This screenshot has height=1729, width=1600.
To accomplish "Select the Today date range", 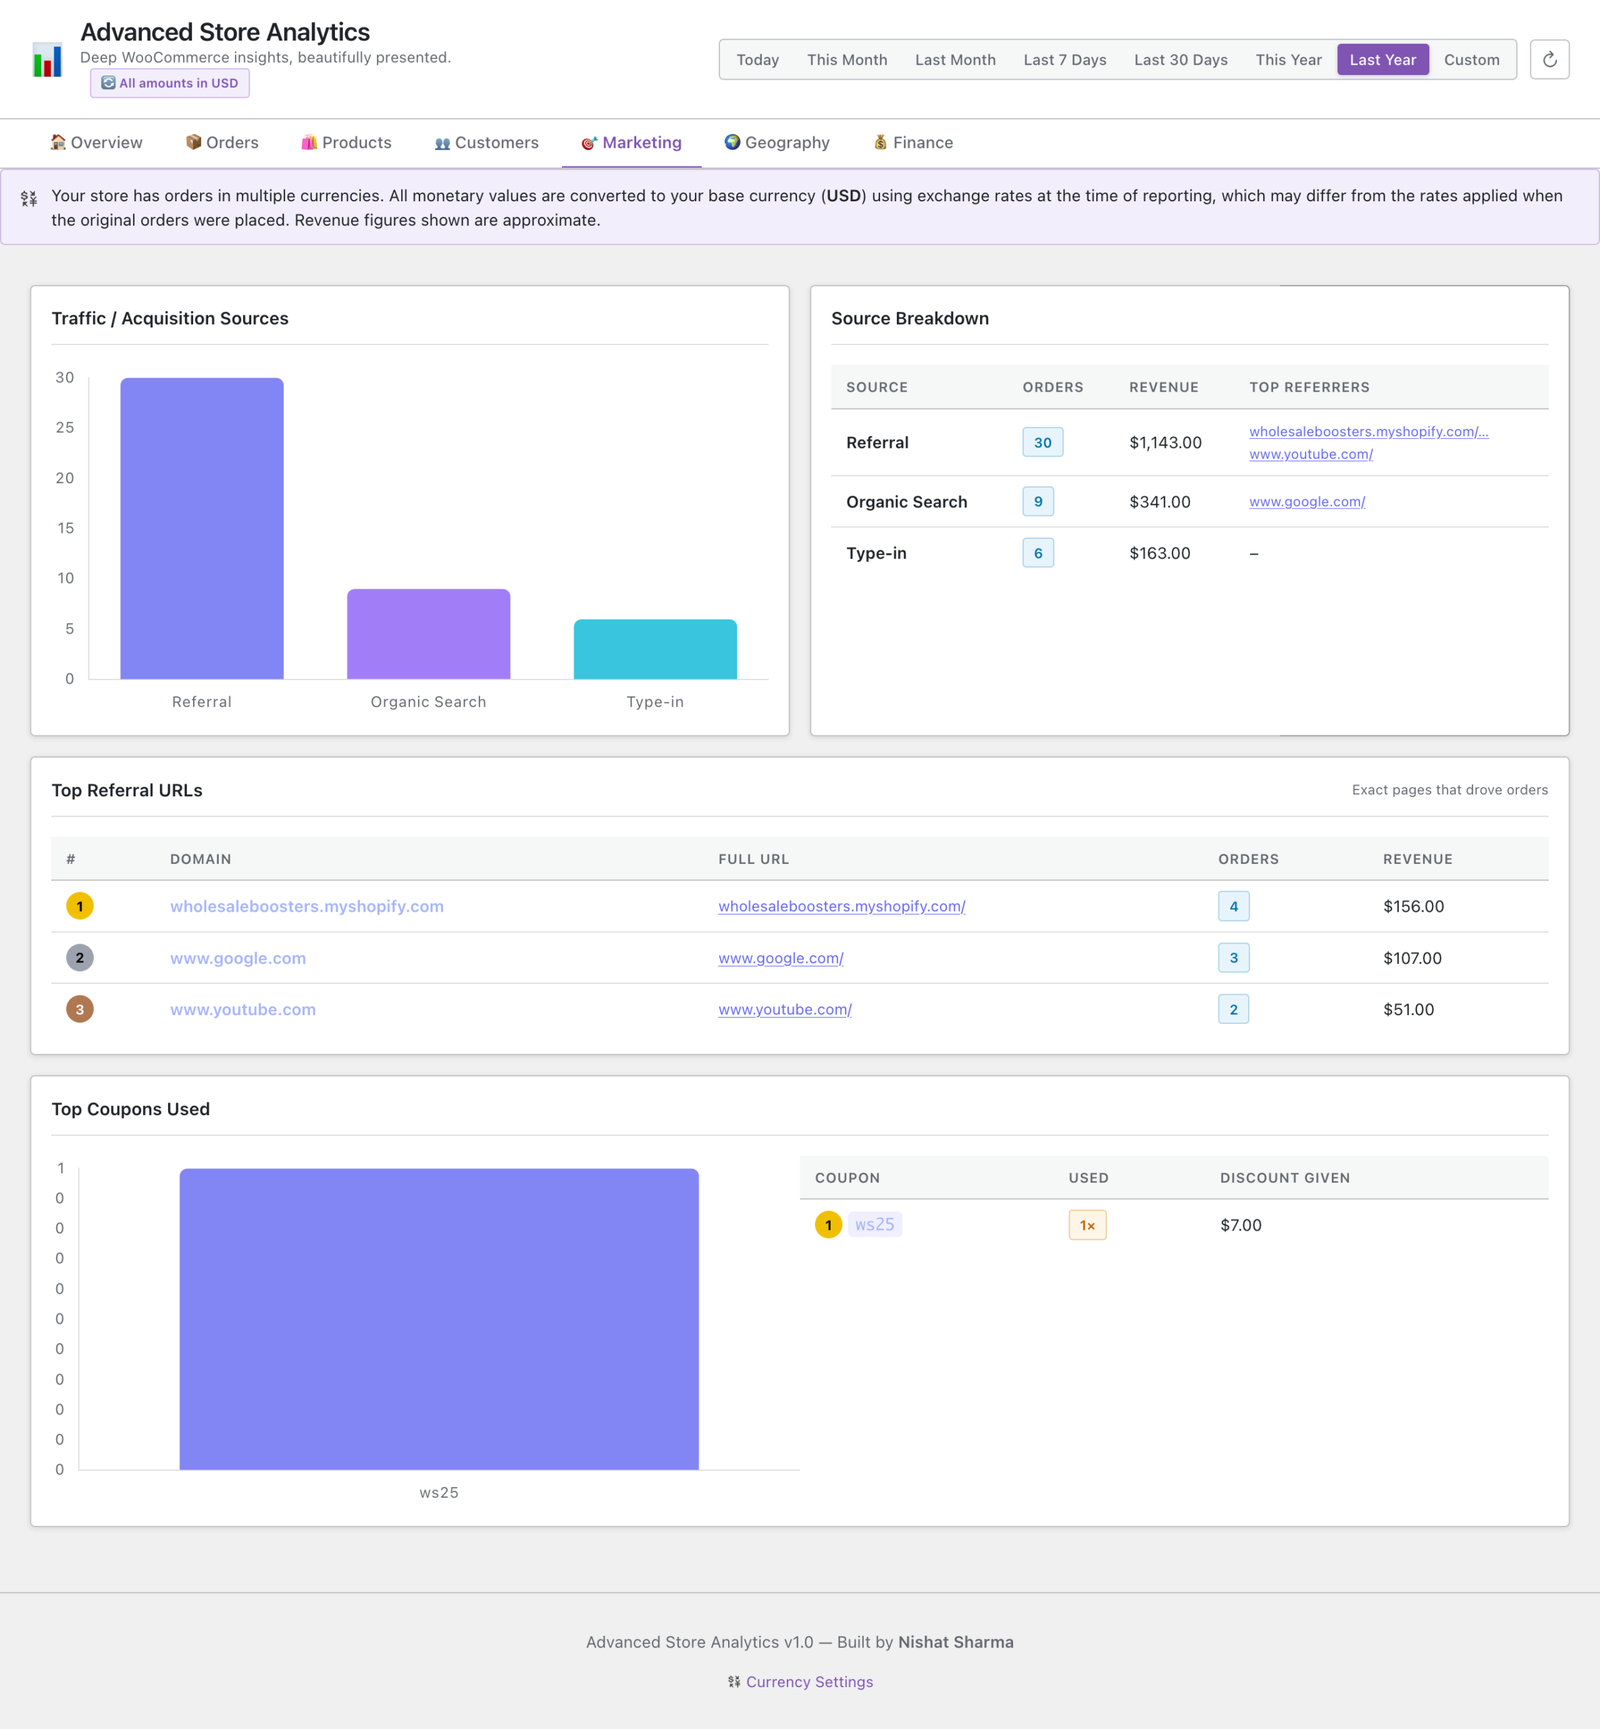I will pyautogui.click(x=758, y=60).
